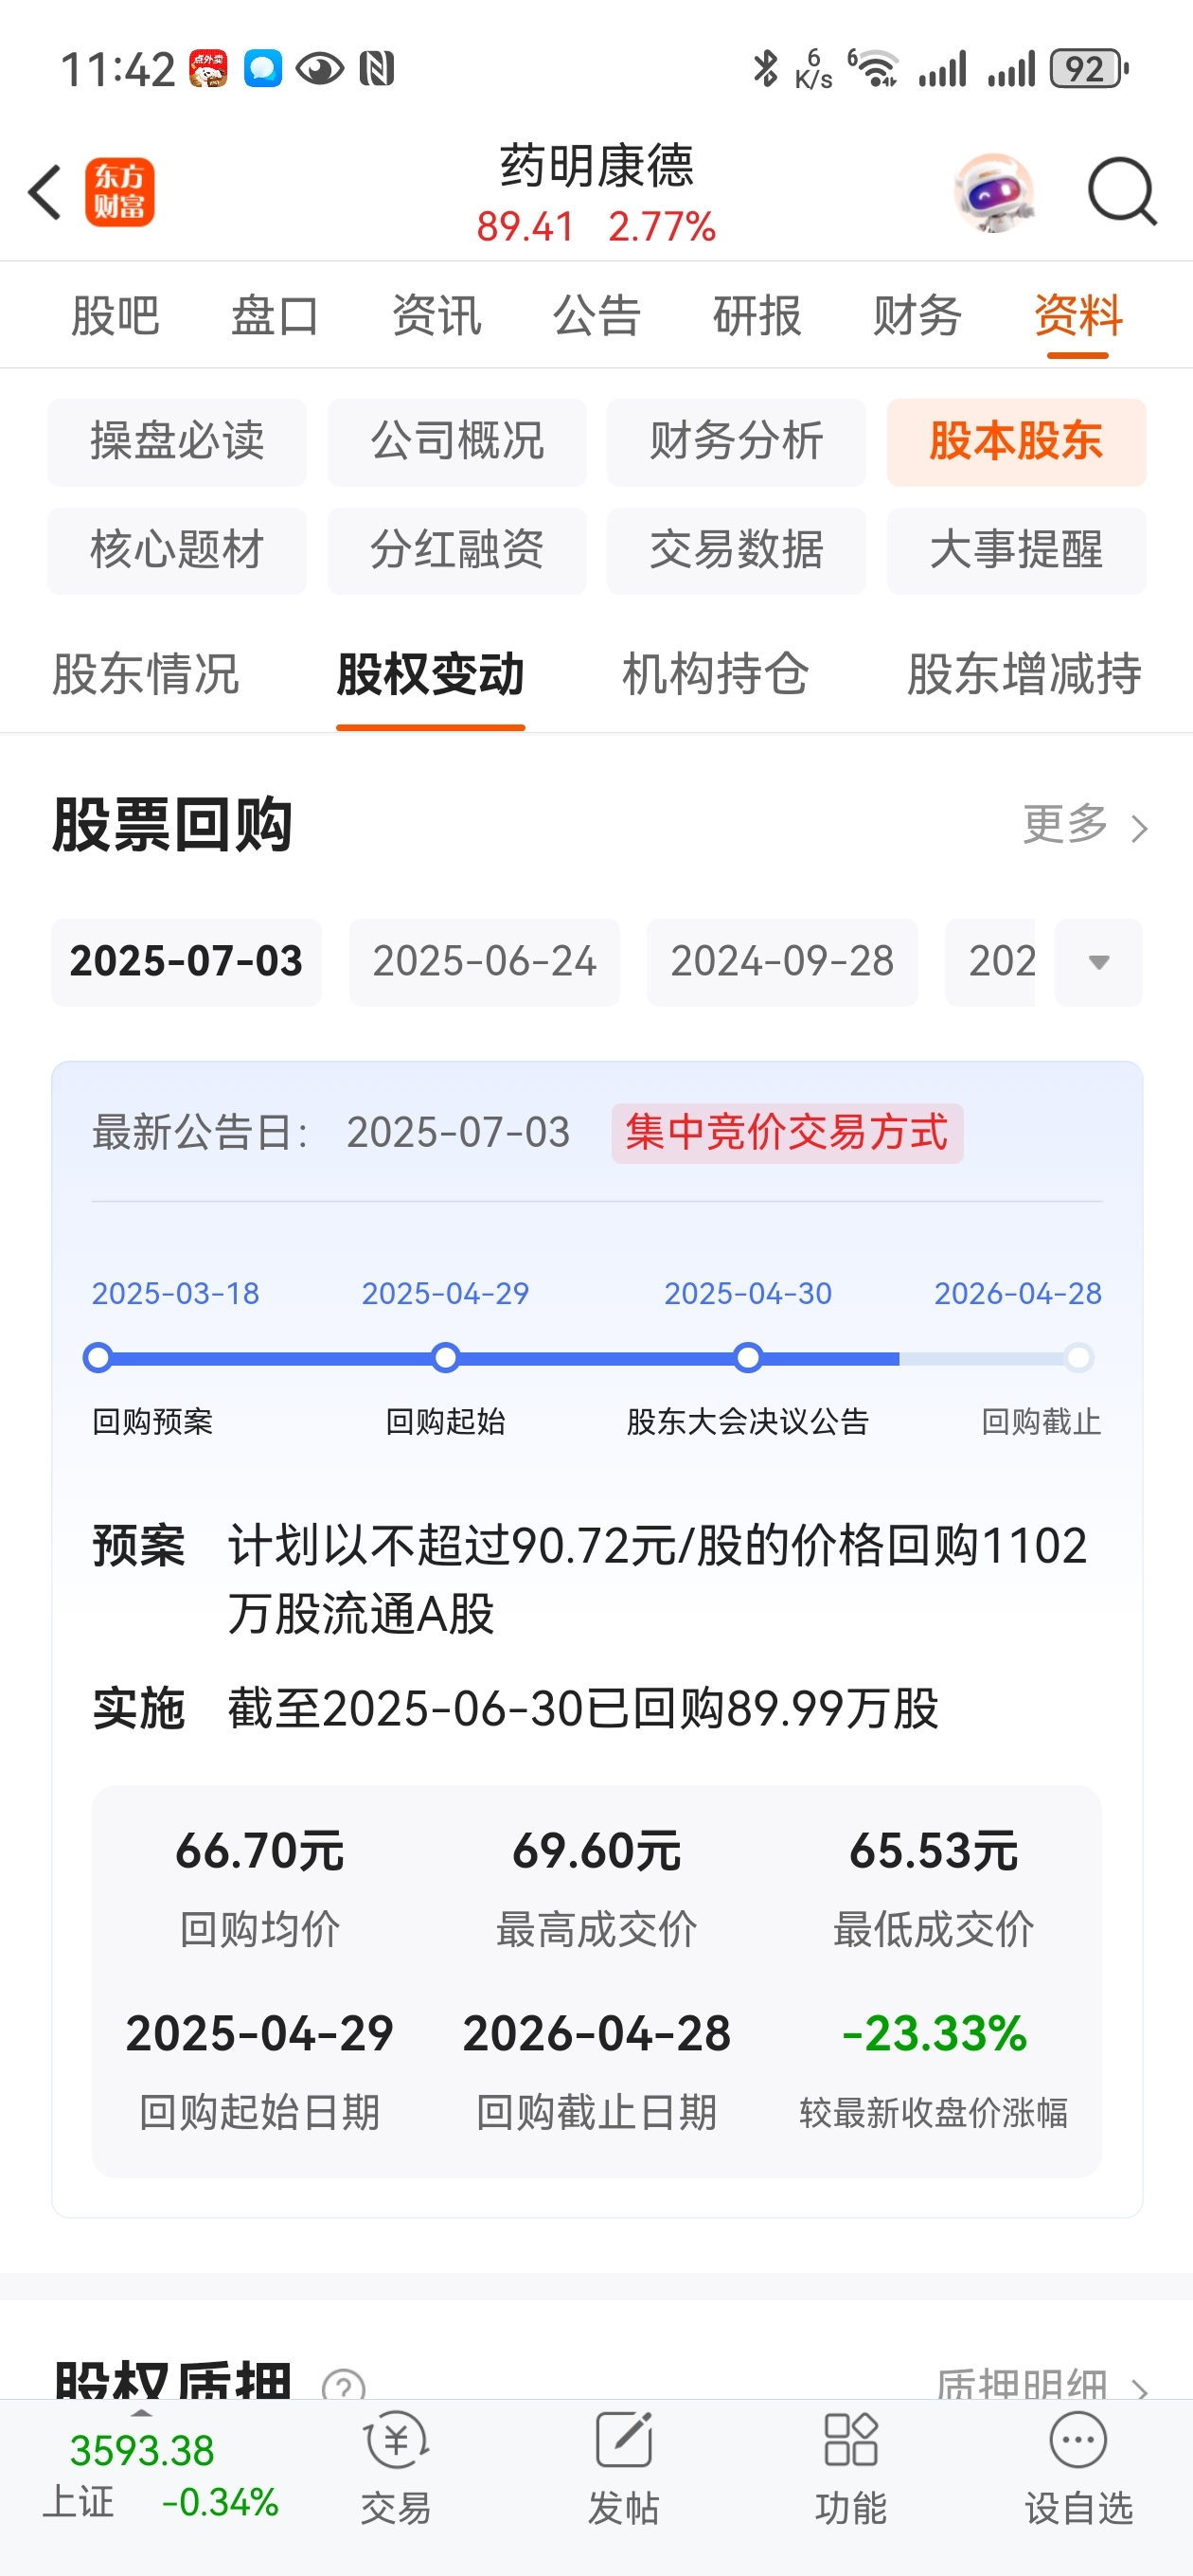Switch to 股东情况 sub-tab
The image size is (1193, 2576).
pos(146,674)
